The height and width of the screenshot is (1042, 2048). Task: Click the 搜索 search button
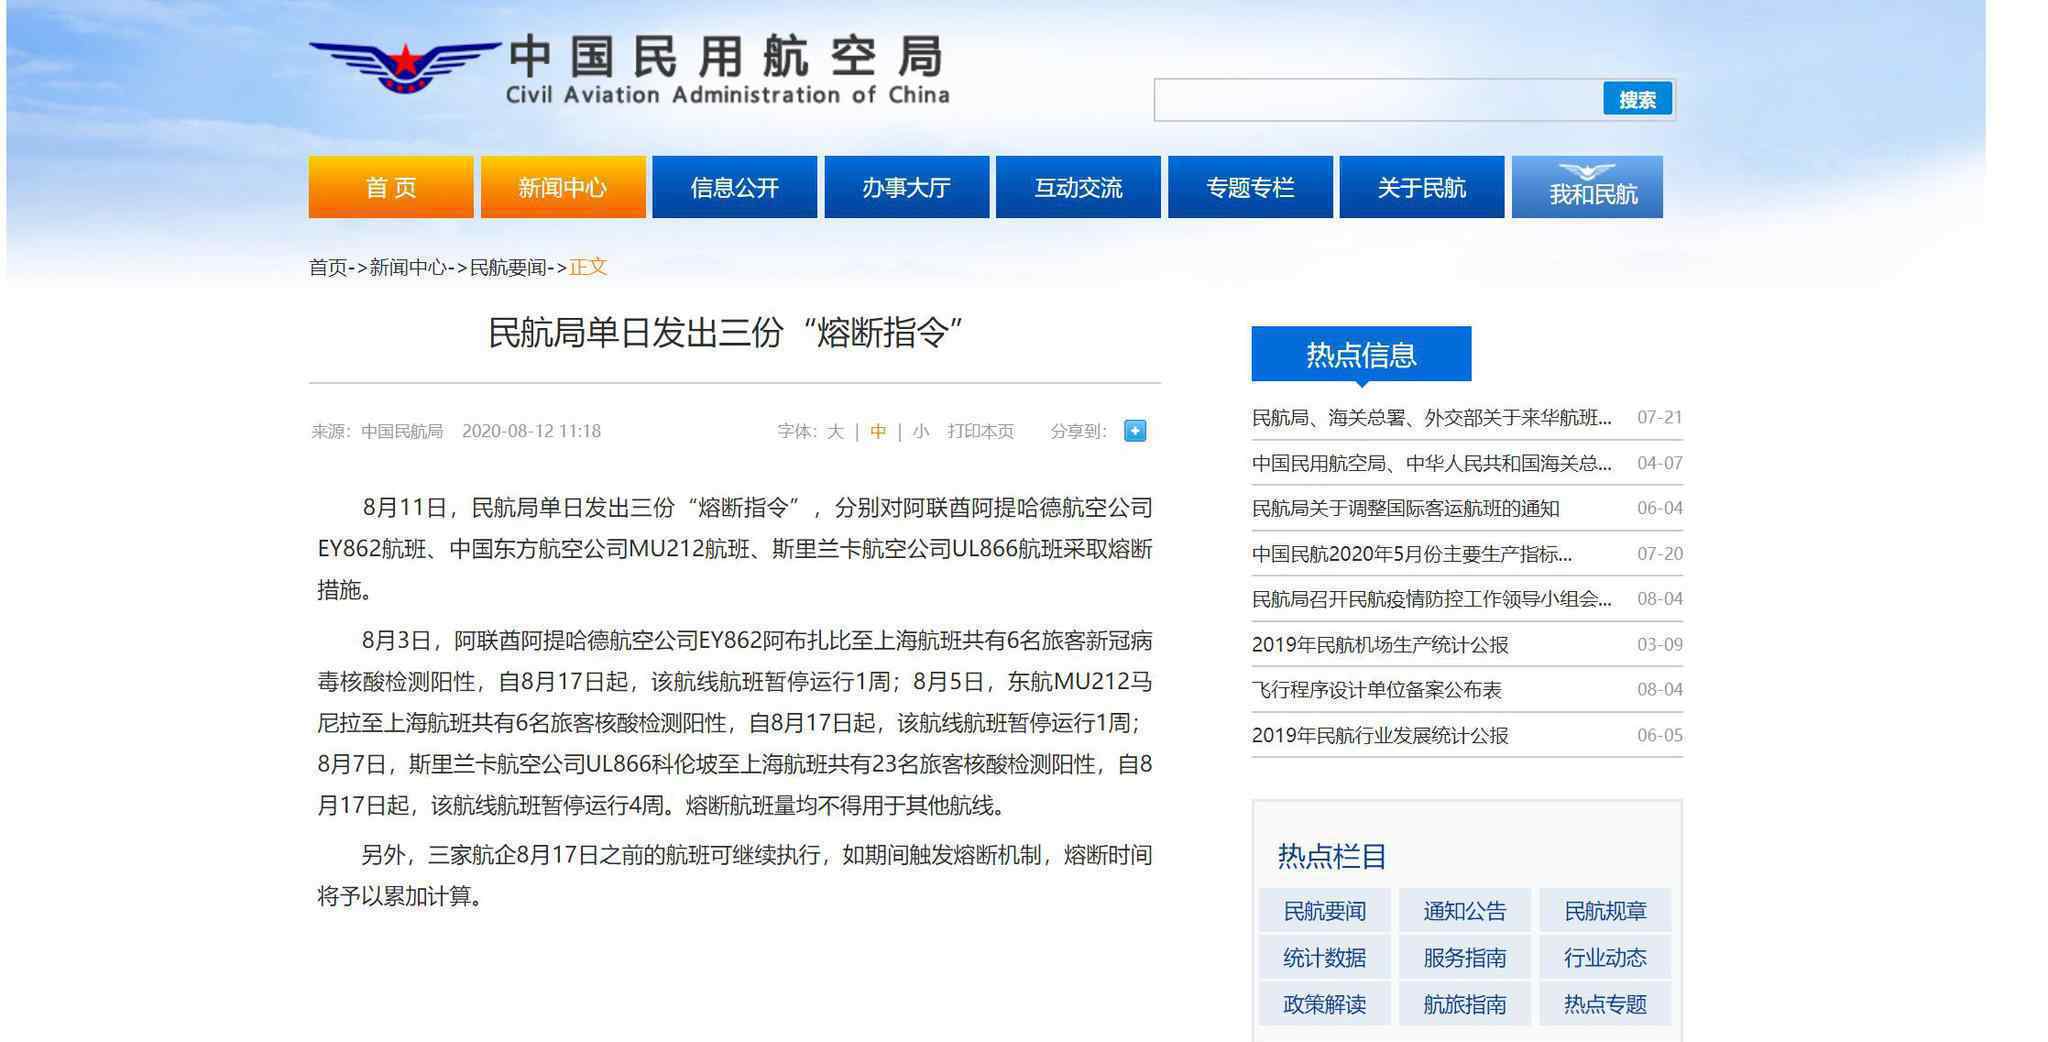[1637, 99]
